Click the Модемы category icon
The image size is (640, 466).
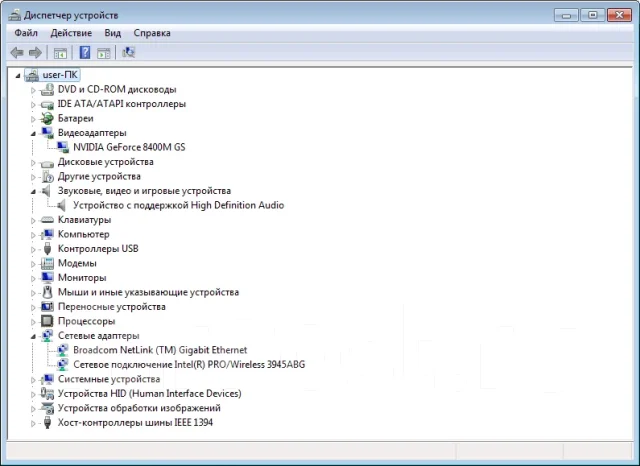coord(47,263)
